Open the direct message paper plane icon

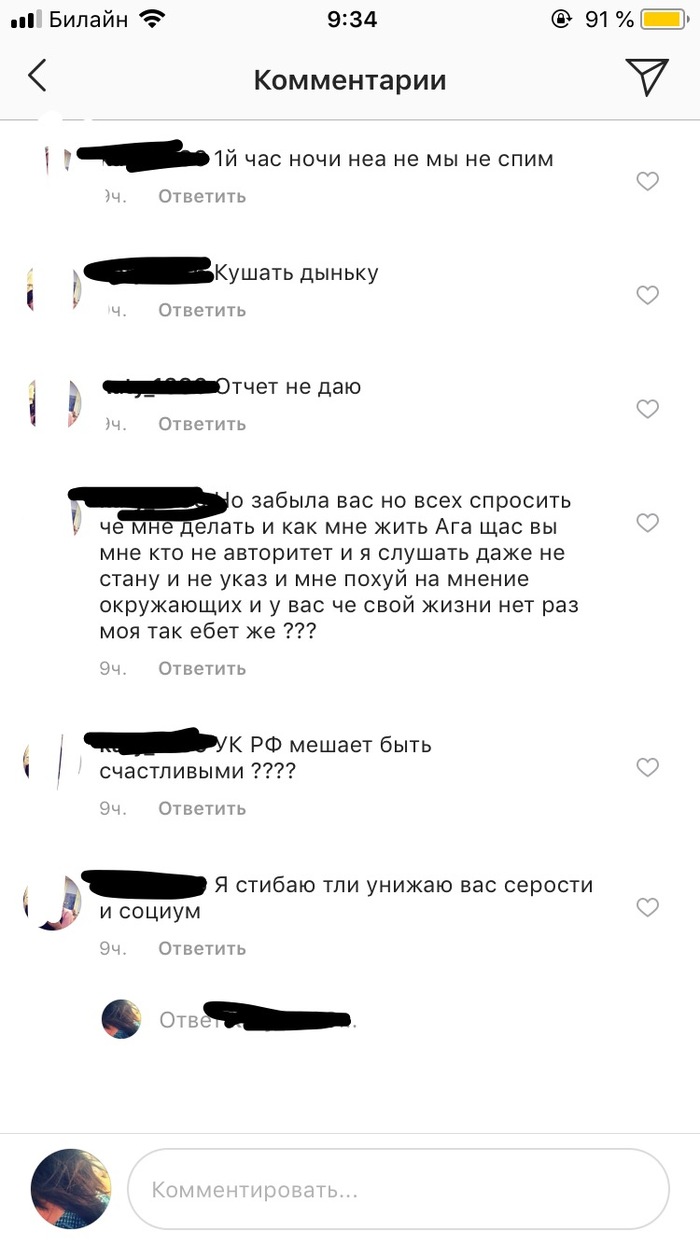(x=646, y=77)
